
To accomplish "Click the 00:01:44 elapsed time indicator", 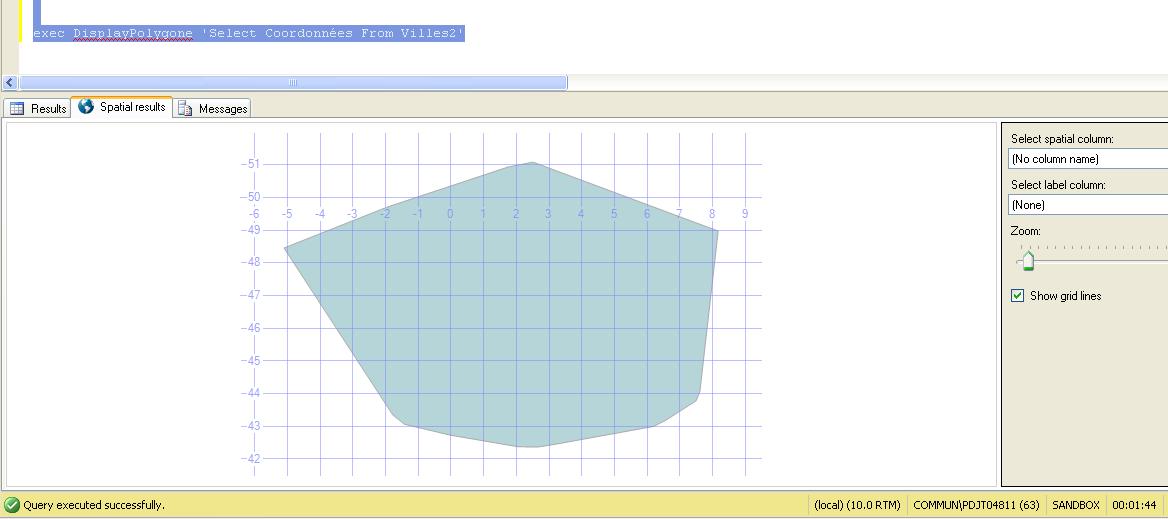I will pos(1134,505).
